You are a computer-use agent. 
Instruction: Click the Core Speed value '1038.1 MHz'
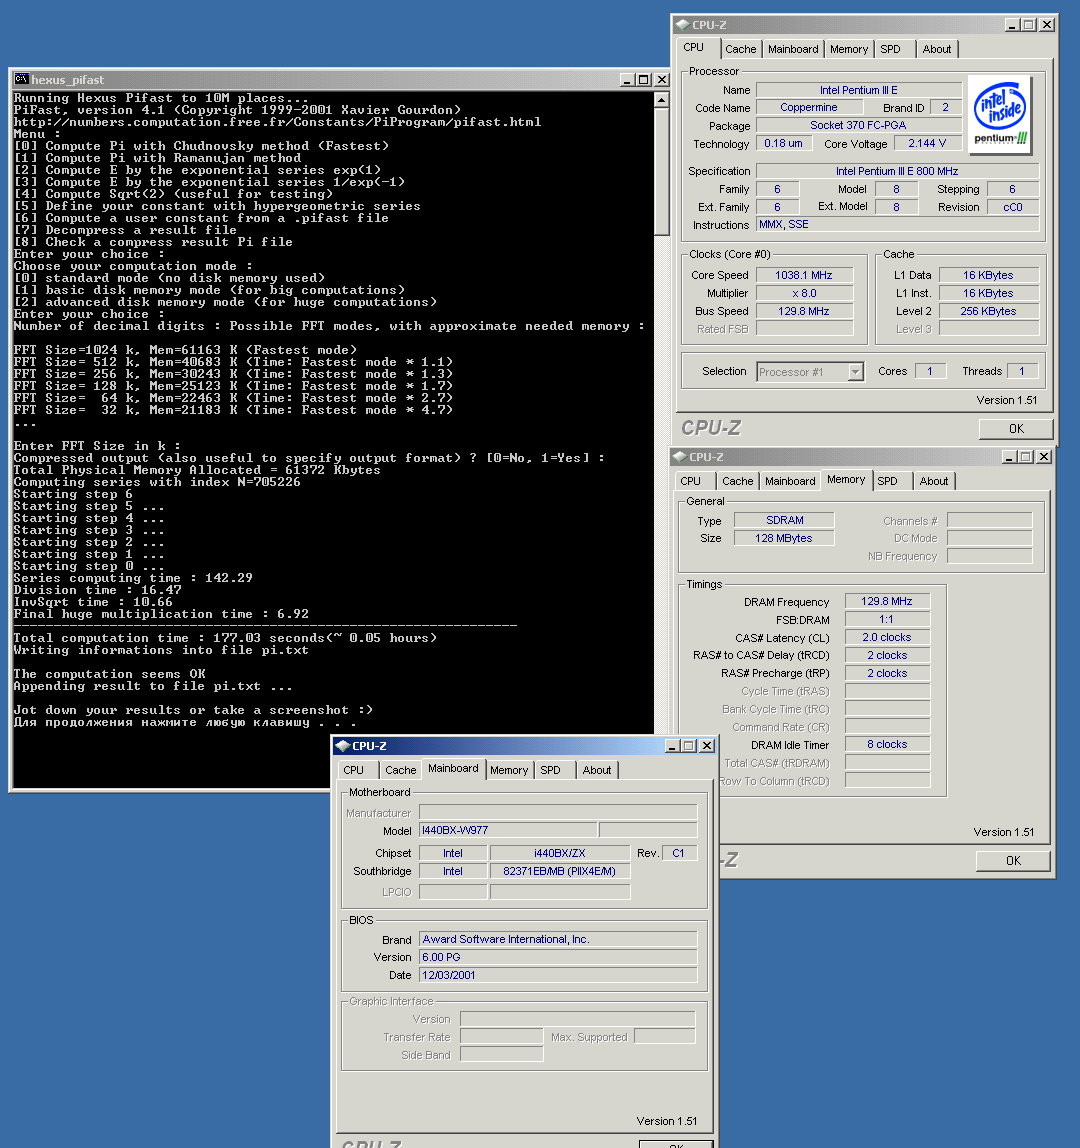pos(804,275)
